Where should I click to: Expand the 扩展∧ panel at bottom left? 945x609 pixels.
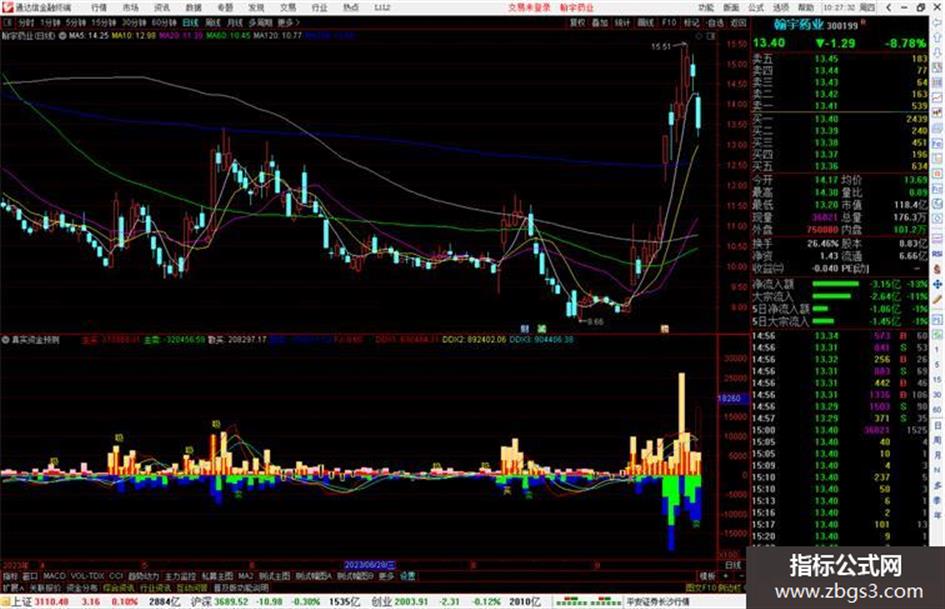[12, 587]
